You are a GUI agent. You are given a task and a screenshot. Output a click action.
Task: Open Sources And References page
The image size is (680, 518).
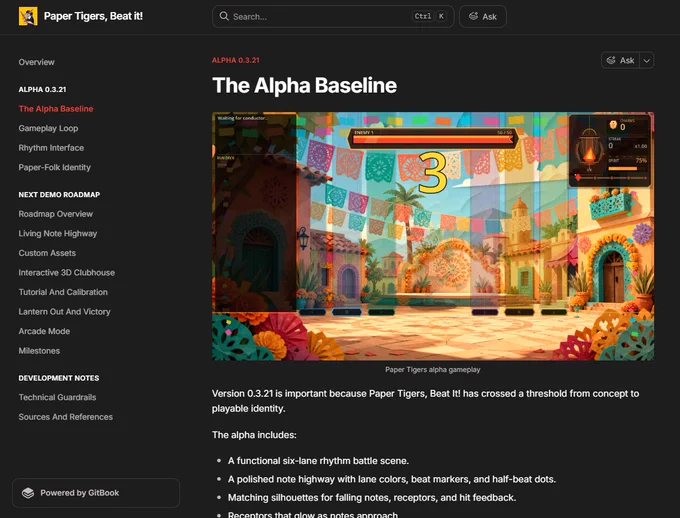(x=65, y=417)
